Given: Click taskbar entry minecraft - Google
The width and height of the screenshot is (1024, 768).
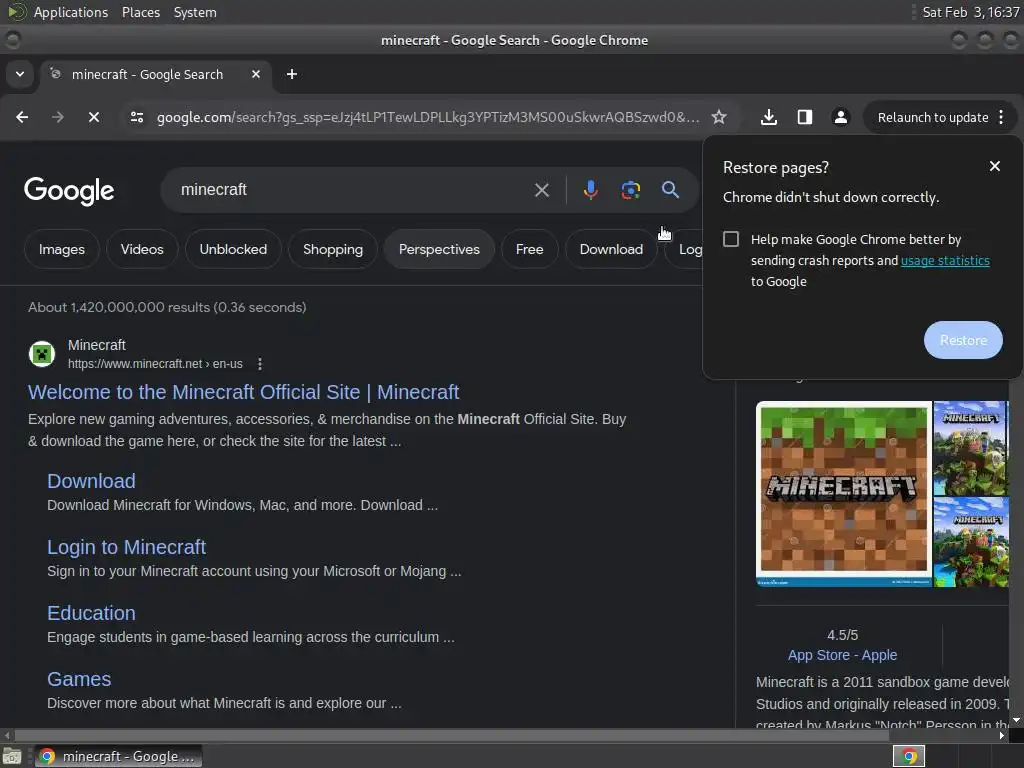Looking at the screenshot, I should 119,756.
